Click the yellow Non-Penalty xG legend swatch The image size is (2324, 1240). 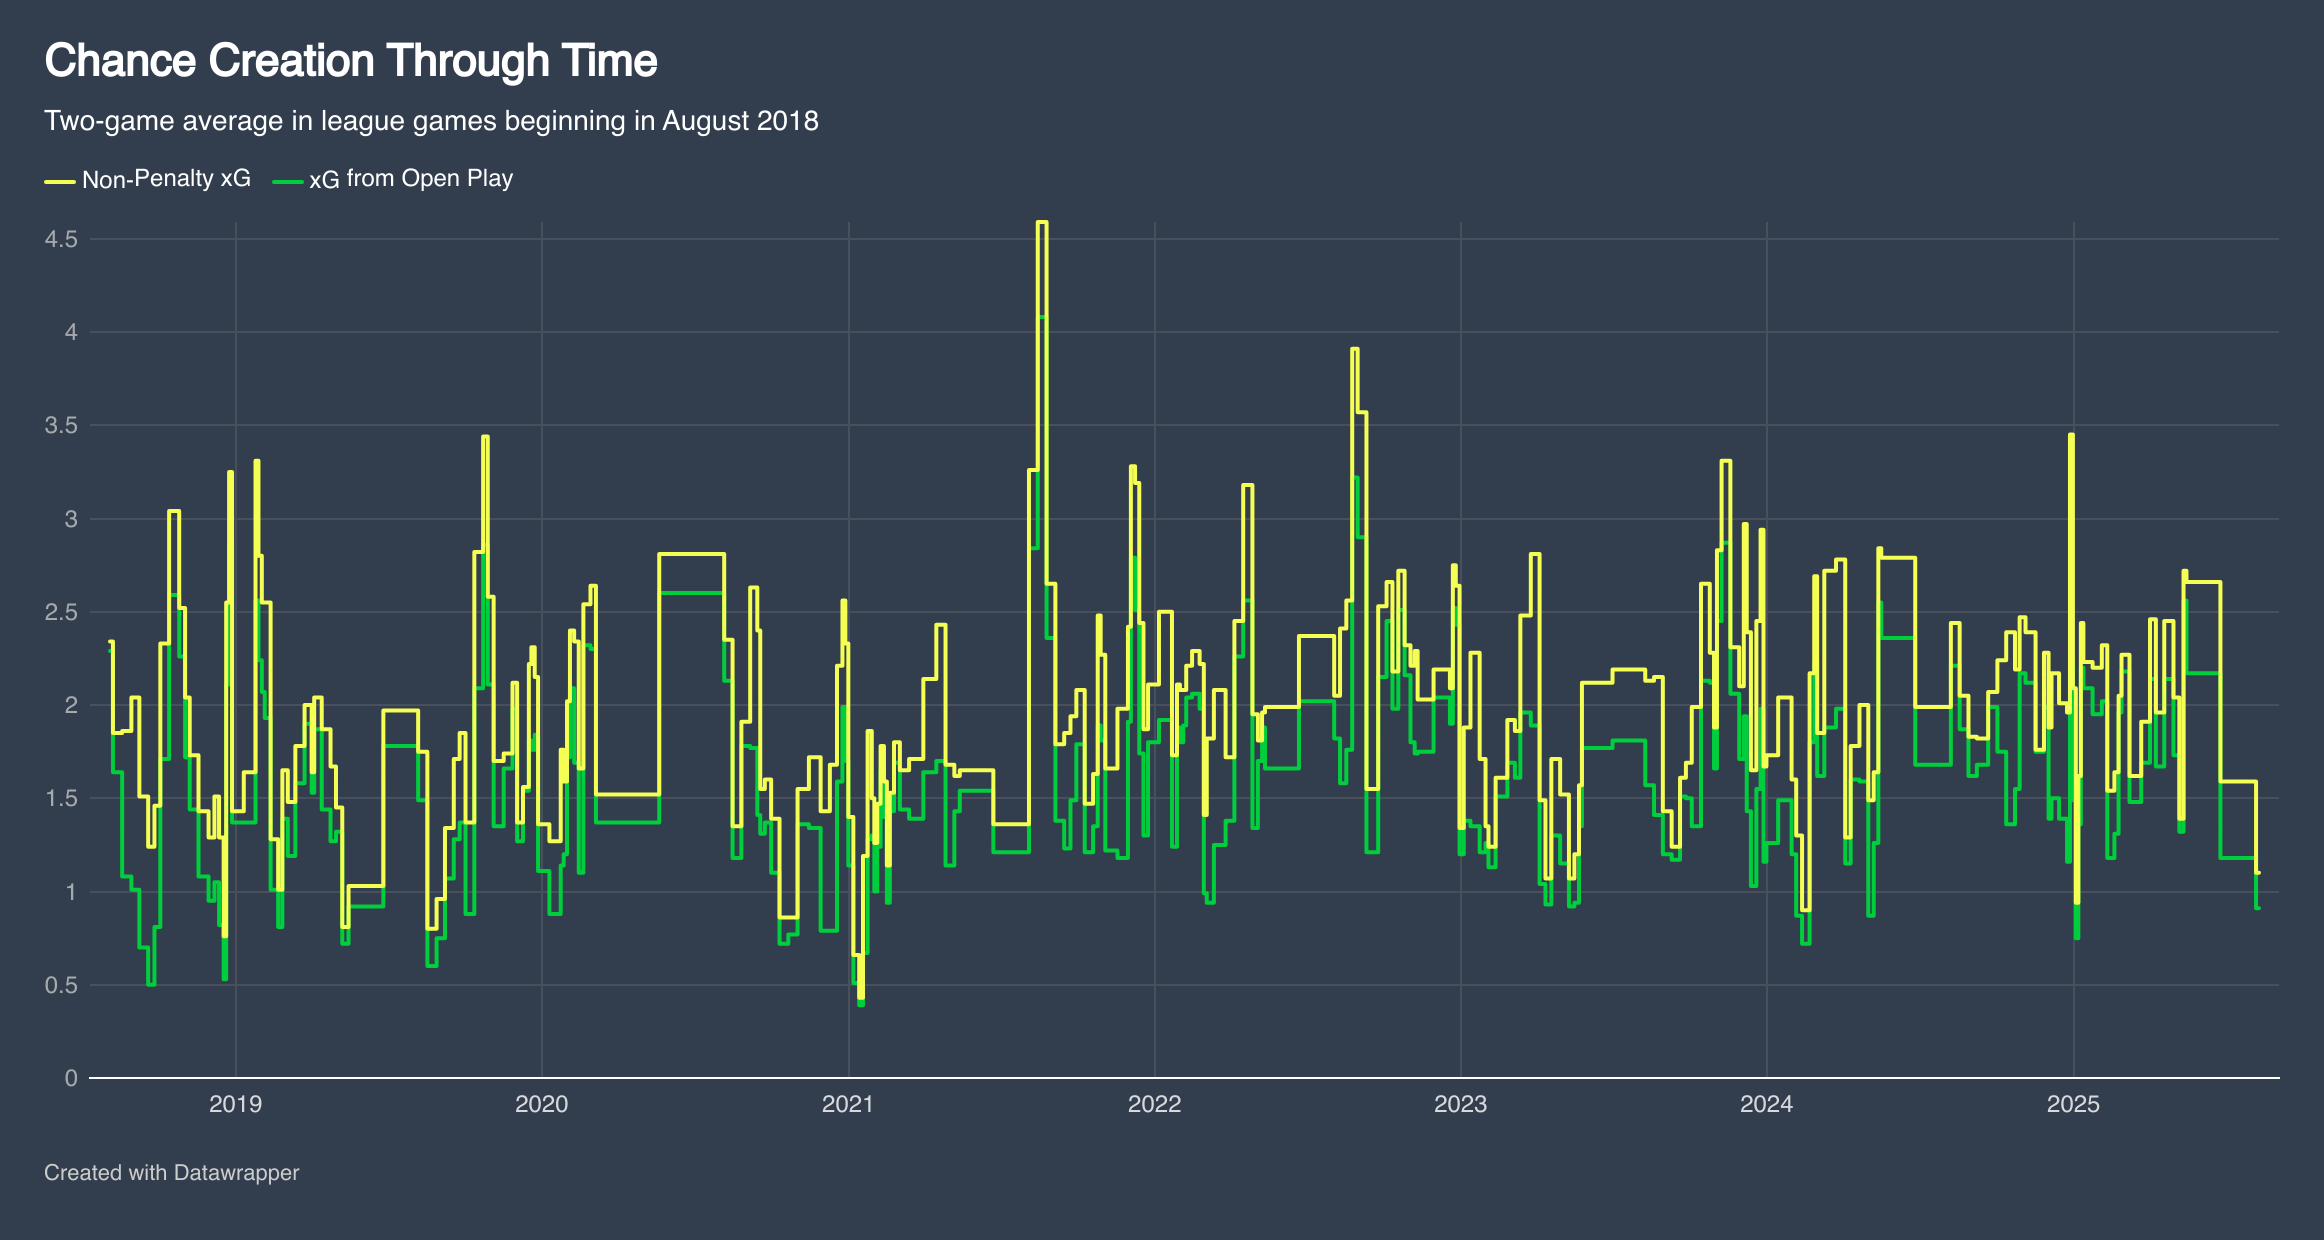coord(59,181)
